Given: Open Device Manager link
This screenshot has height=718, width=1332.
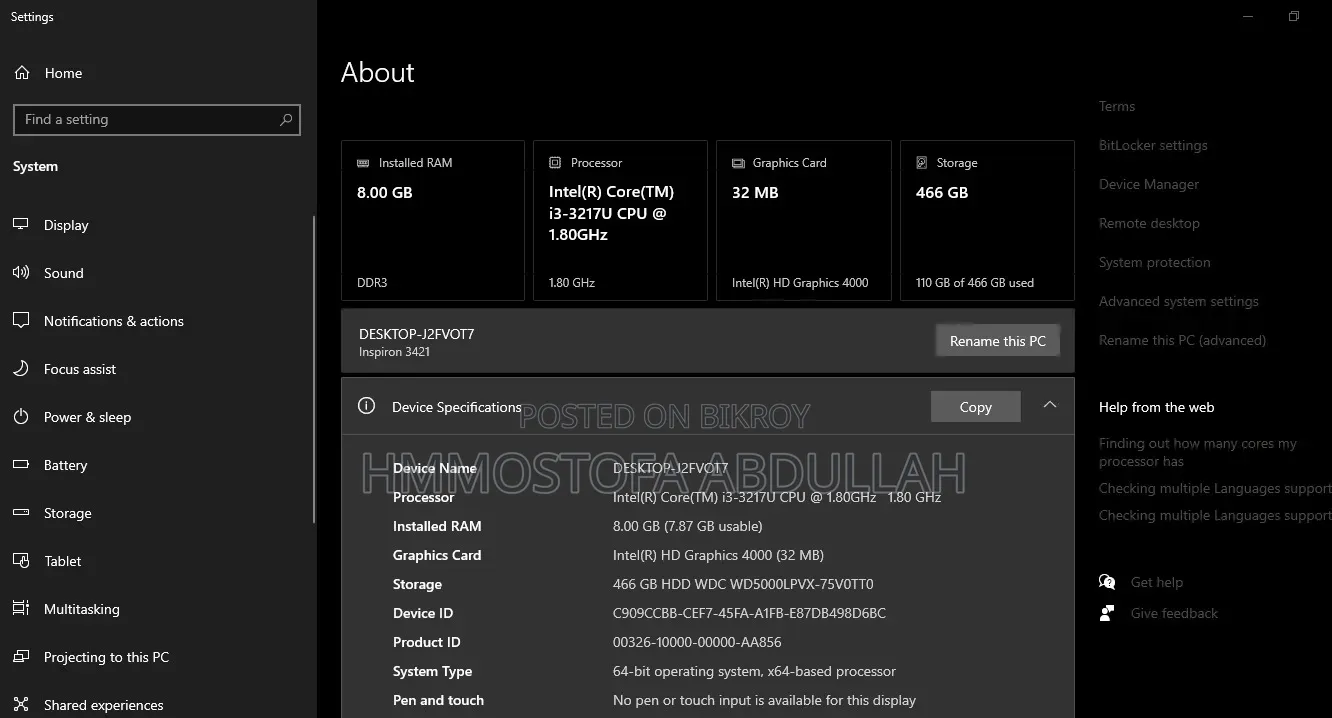Looking at the screenshot, I should (x=1149, y=184).
